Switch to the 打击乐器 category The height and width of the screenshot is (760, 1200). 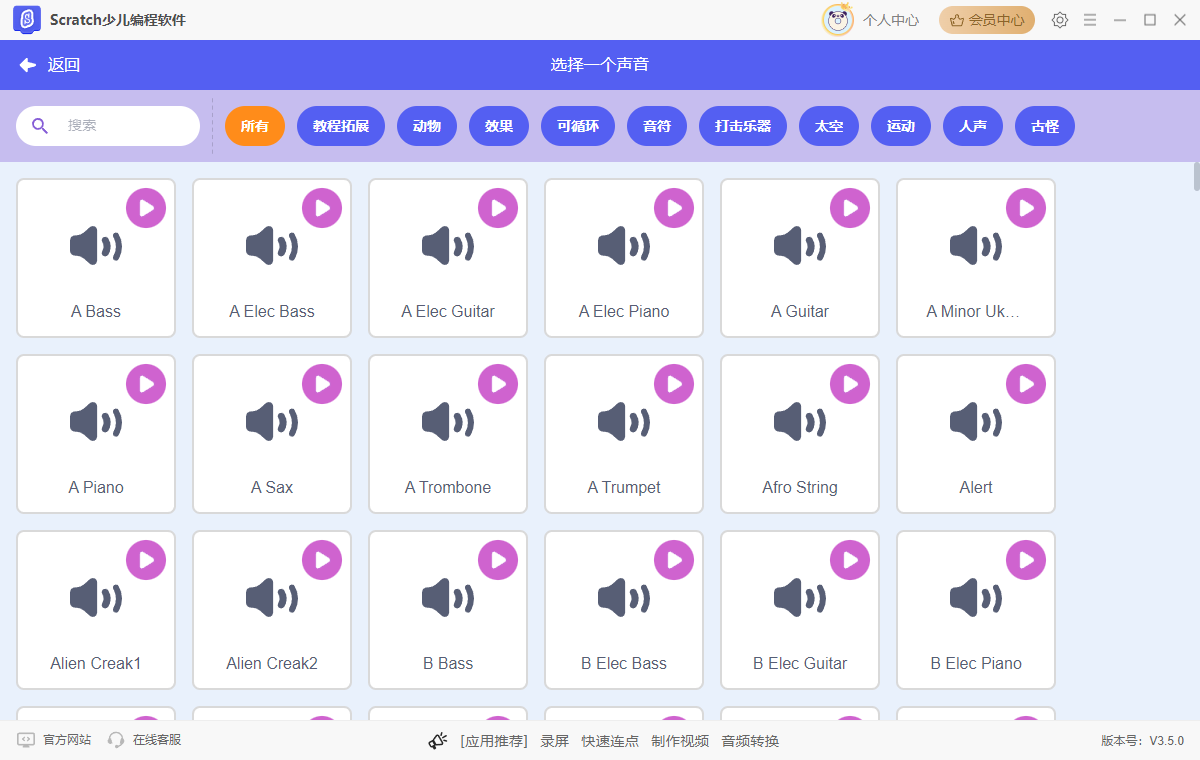tap(743, 126)
